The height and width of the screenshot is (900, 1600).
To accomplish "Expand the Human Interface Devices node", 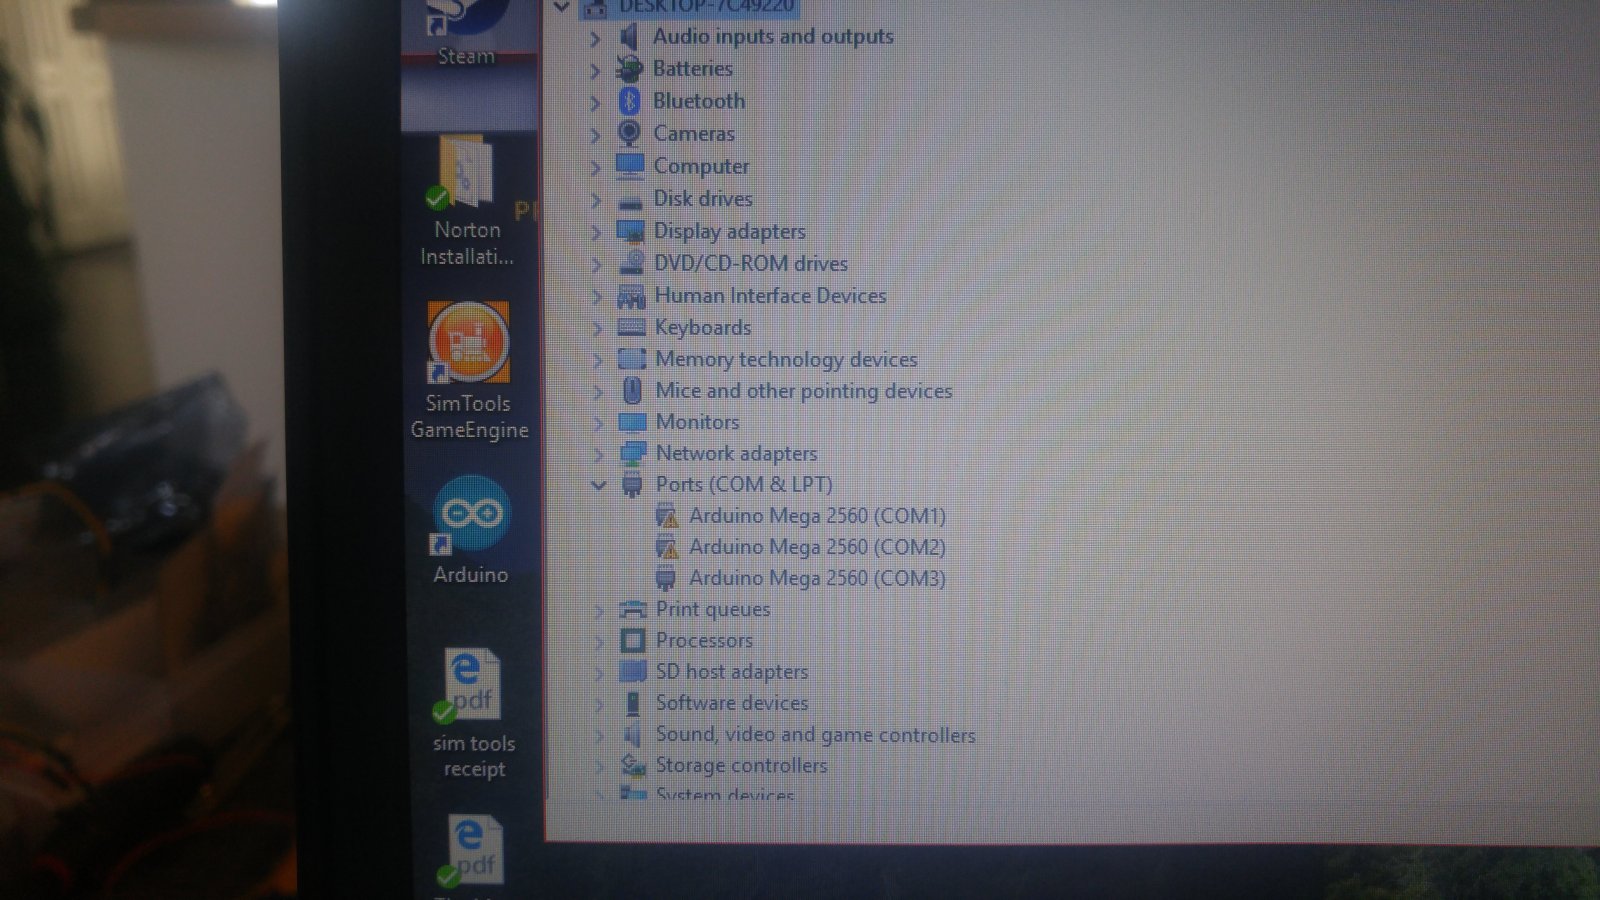I will tap(597, 297).
